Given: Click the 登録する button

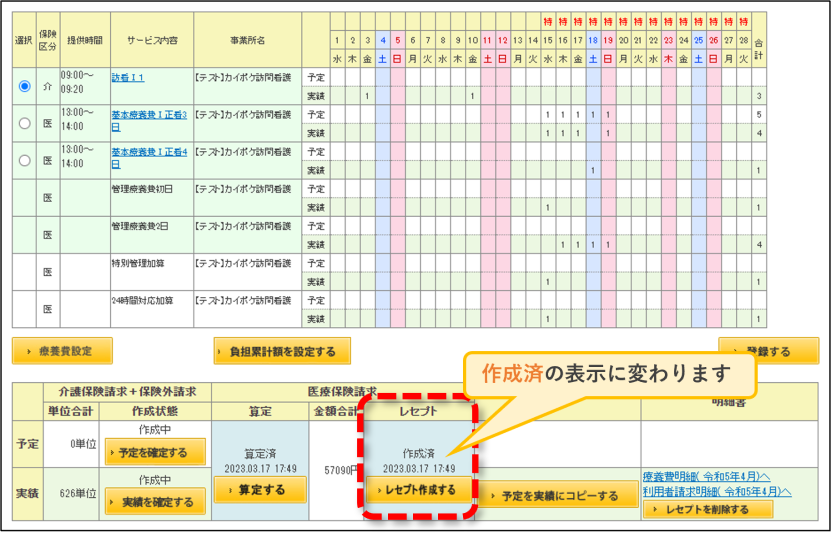Looking at the screenshot, I should click(x=768, y=351).
